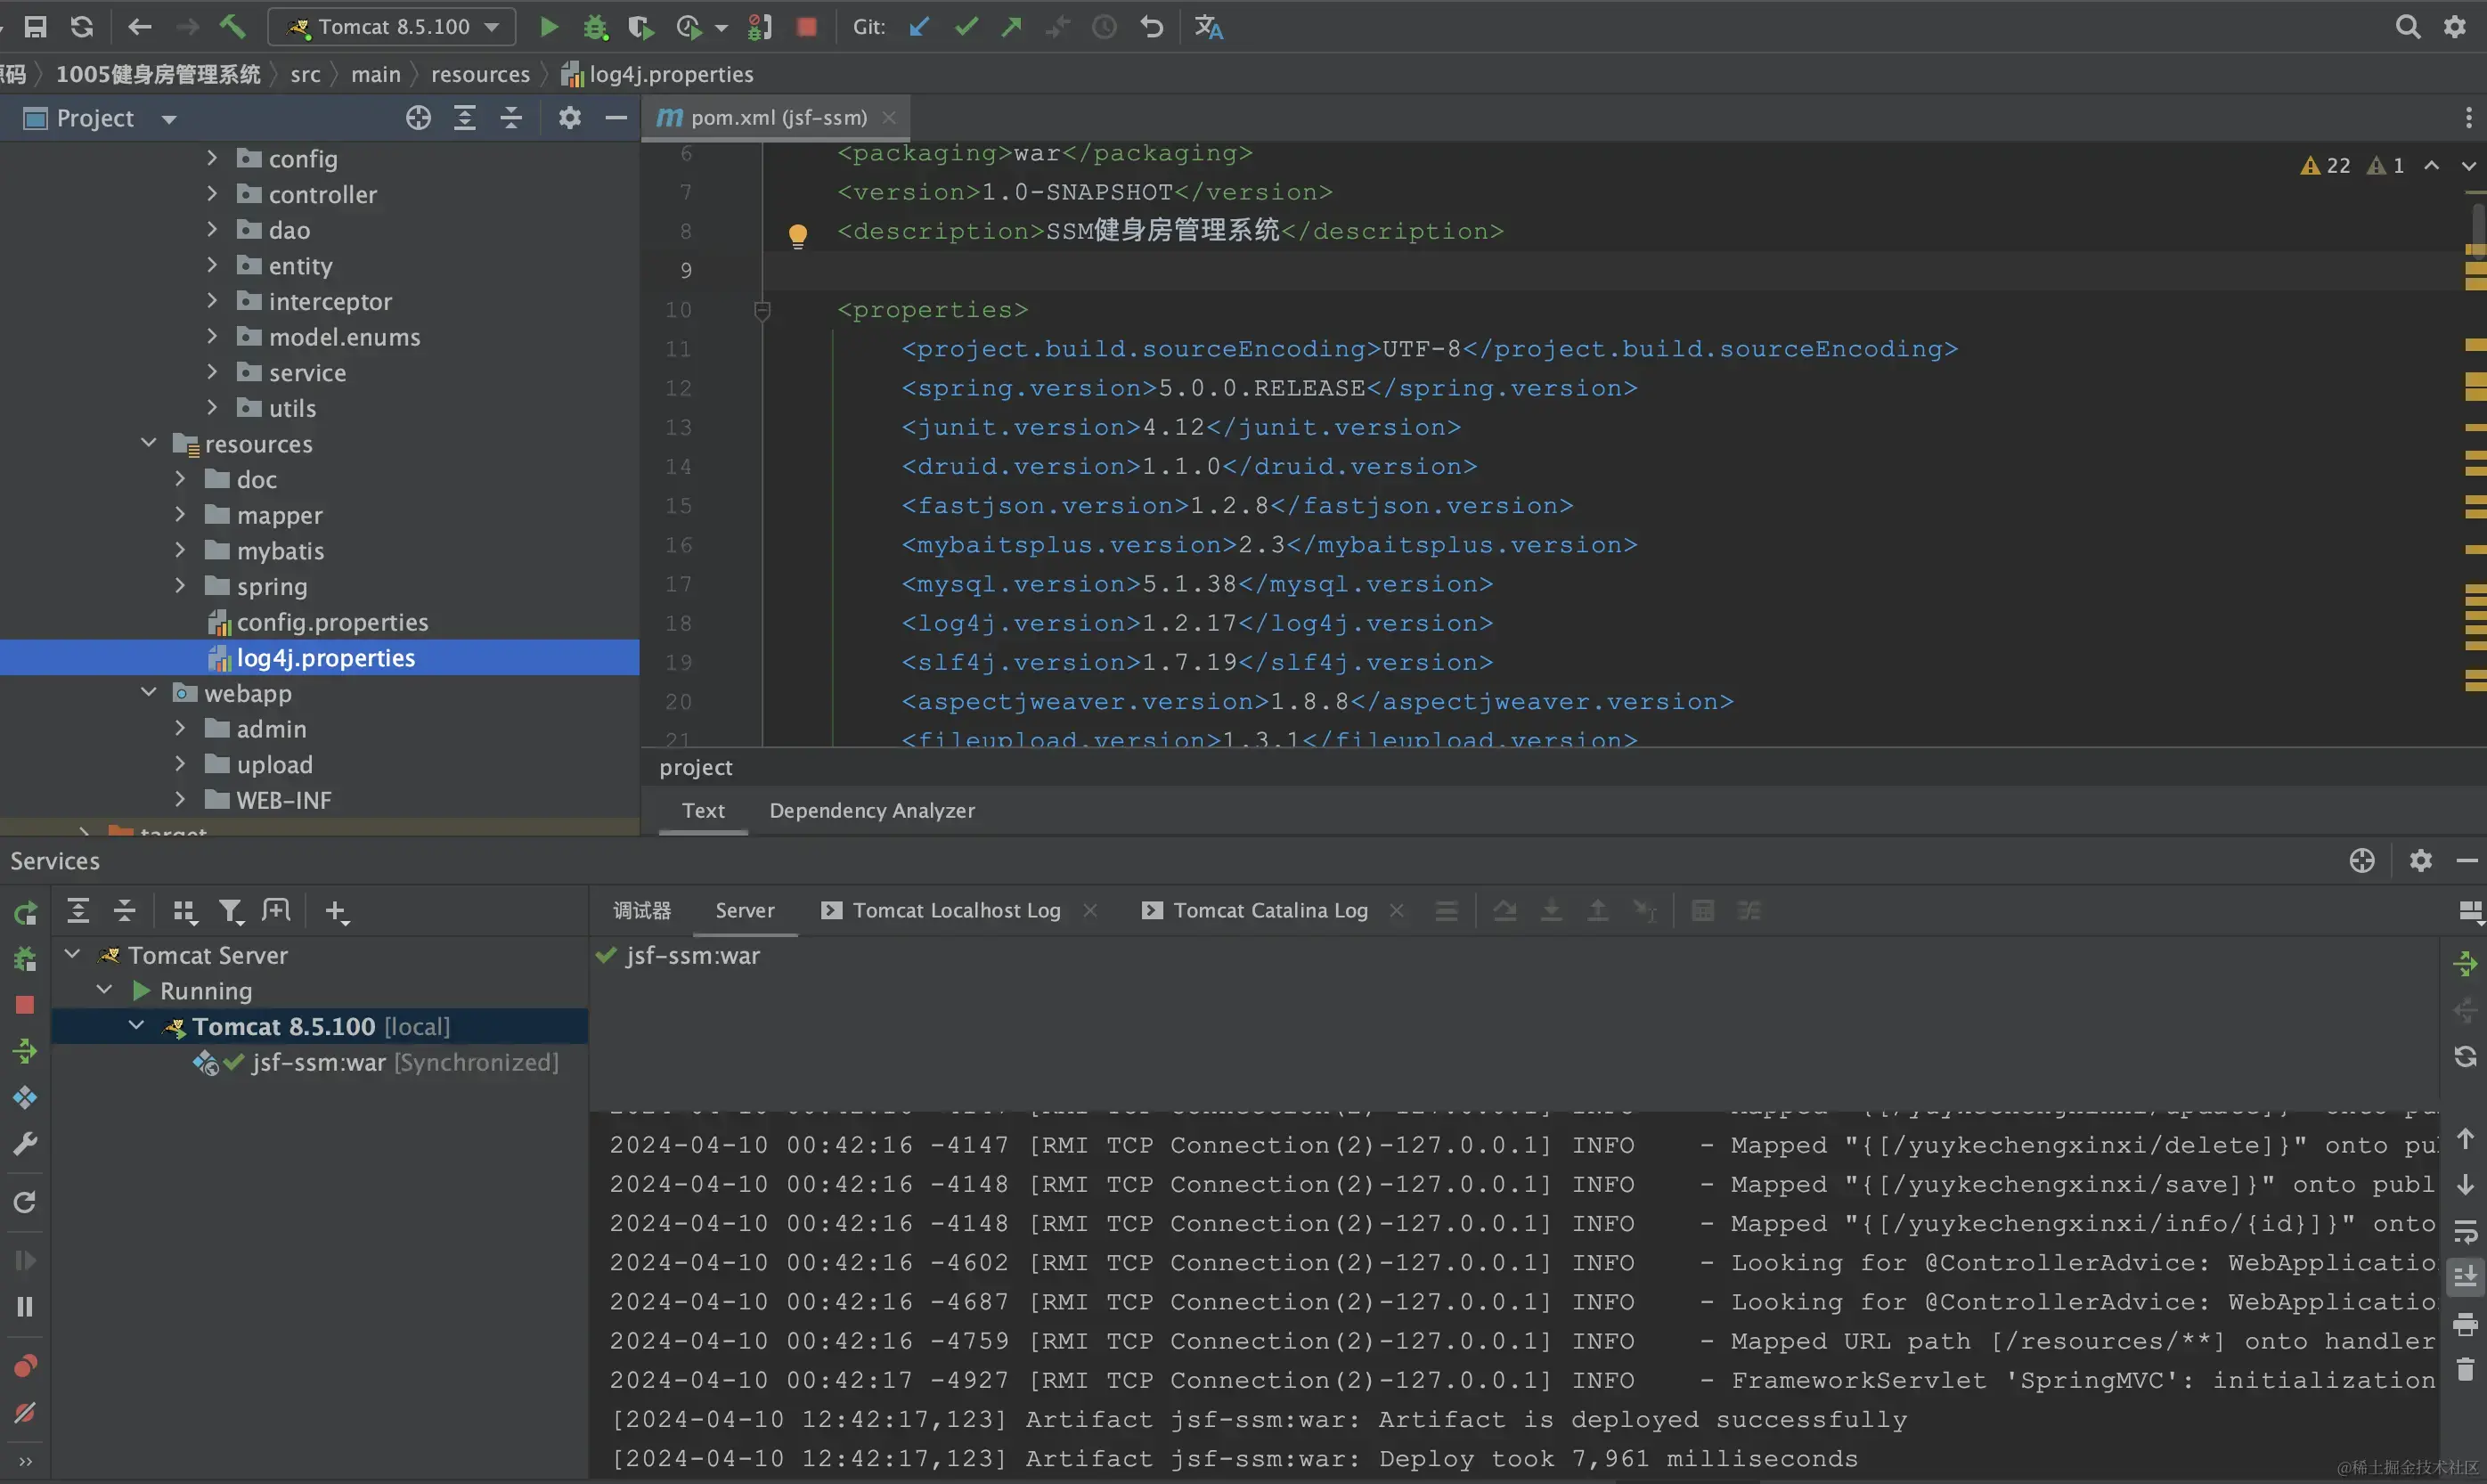2487x1484 pixels.
Task: Close the pom.xml editor tab
Action: click(889, 117)
